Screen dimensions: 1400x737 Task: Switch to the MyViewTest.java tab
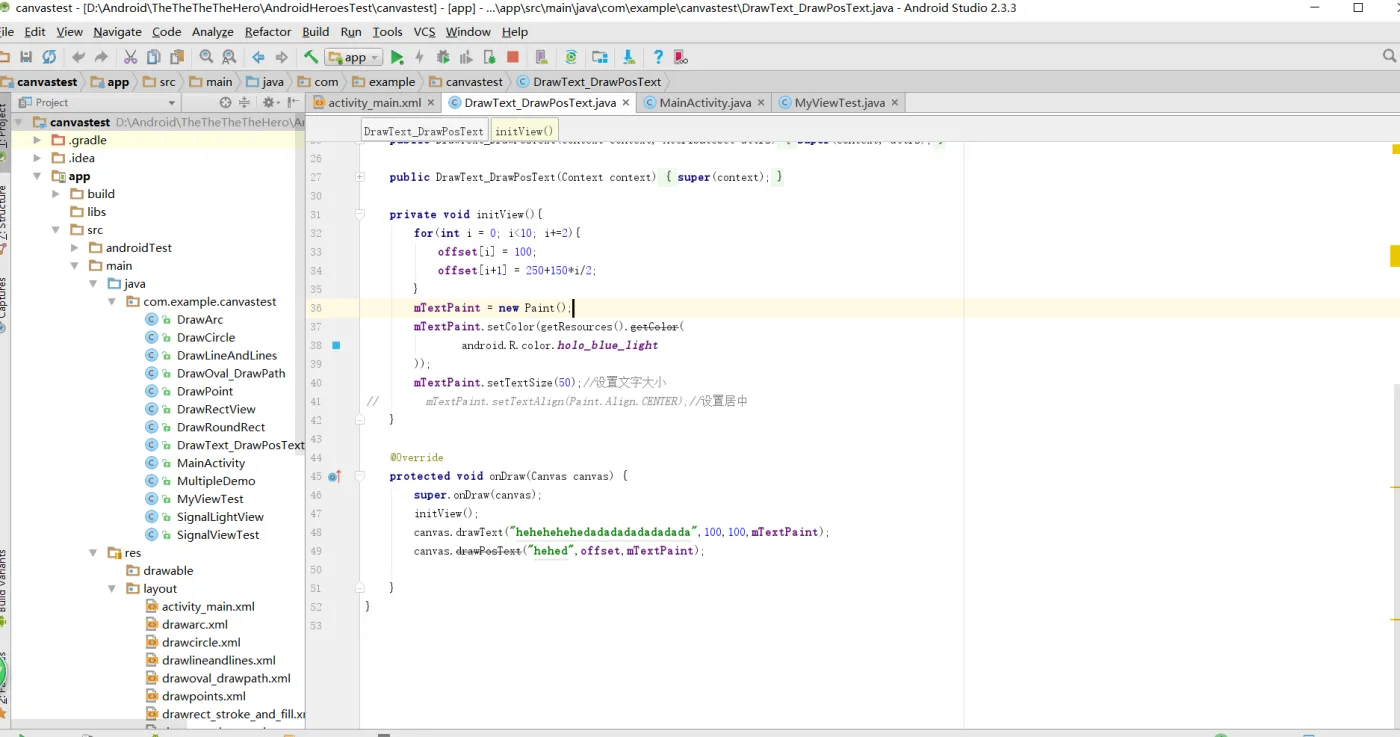click(839, 102)
